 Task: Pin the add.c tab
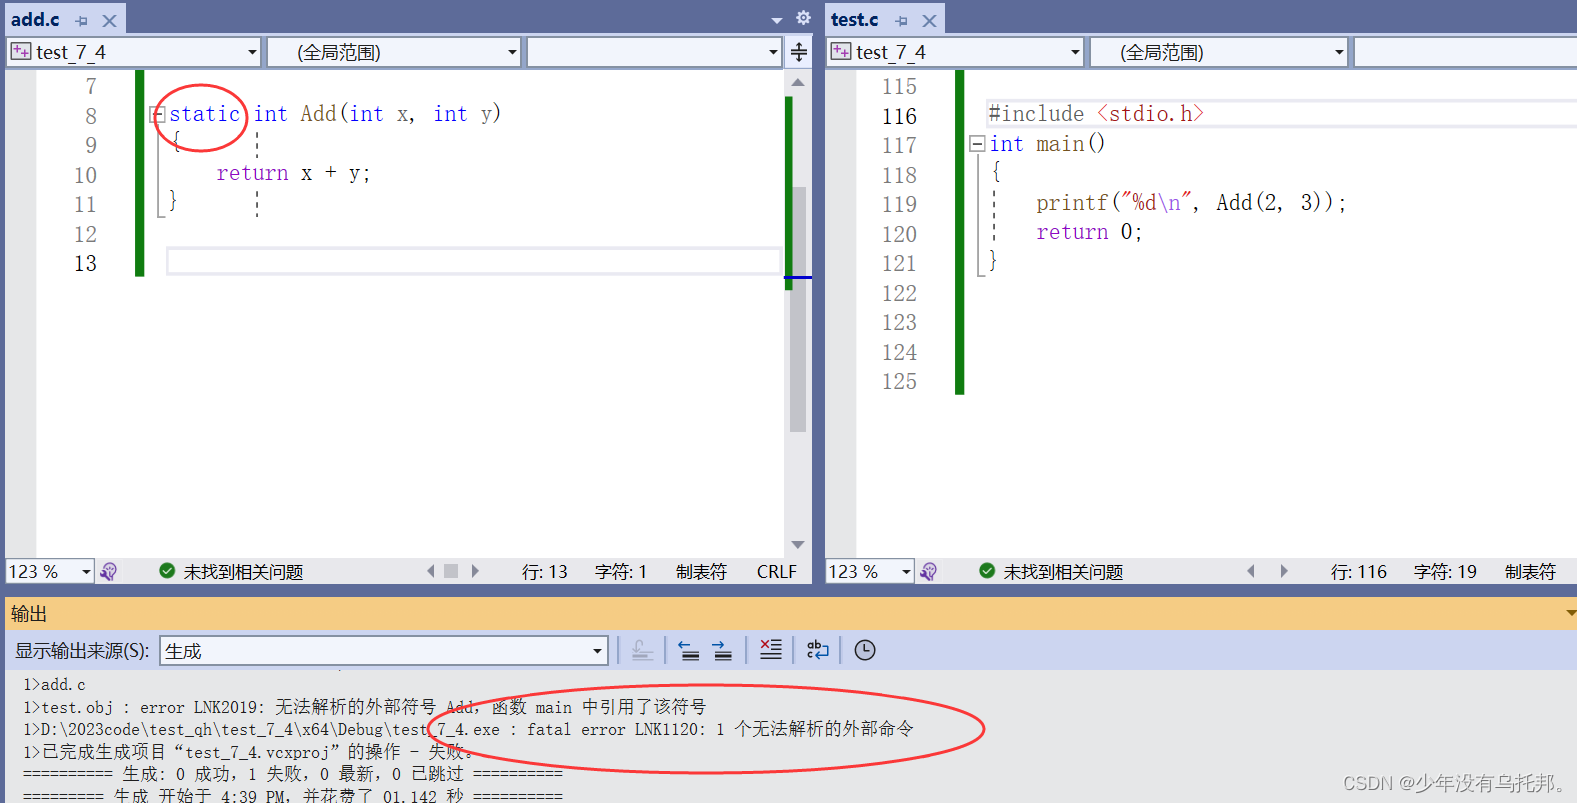click(x=82, y=20)
